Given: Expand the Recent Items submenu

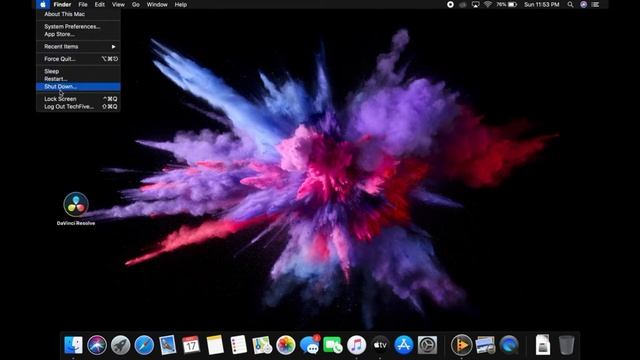Looking at the screenshot, I should pos(78,47).
